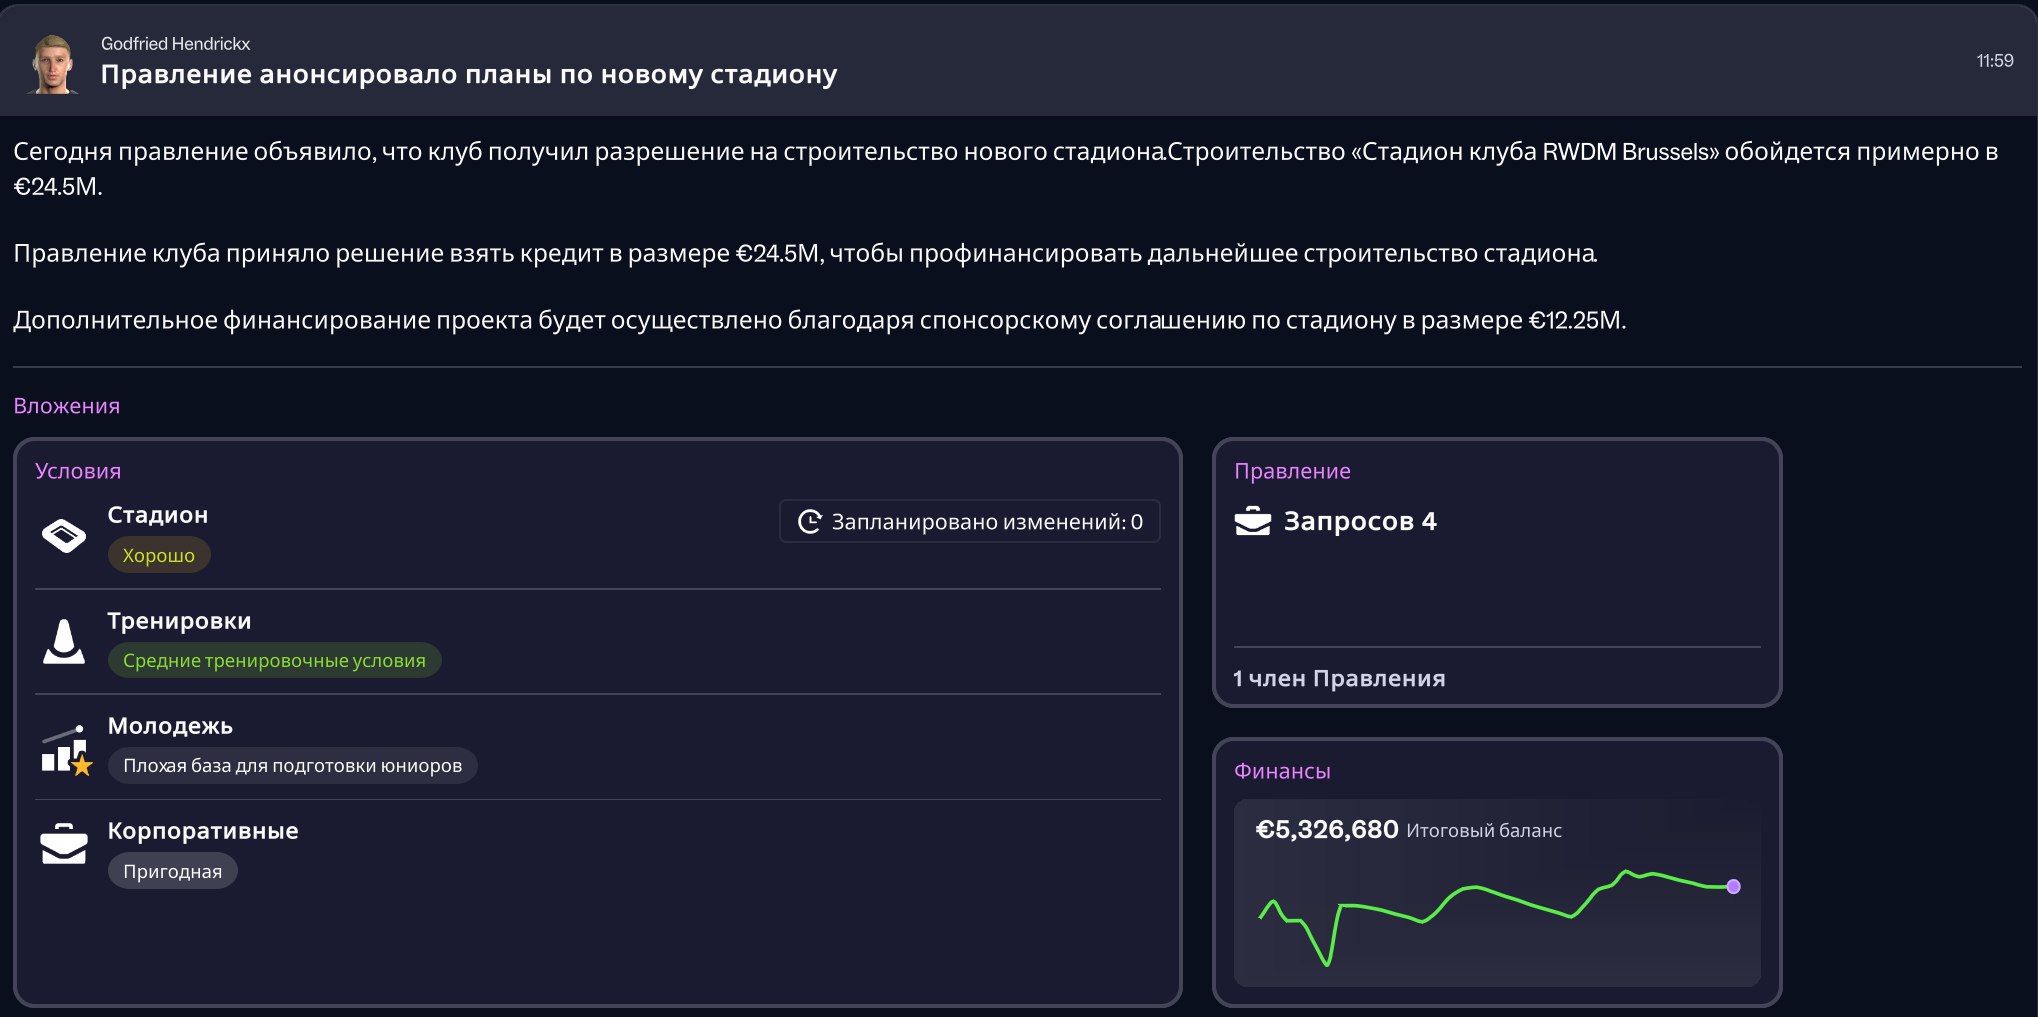Click 'Плохая база для подготовки юниоров' badge

pos(292,766)
